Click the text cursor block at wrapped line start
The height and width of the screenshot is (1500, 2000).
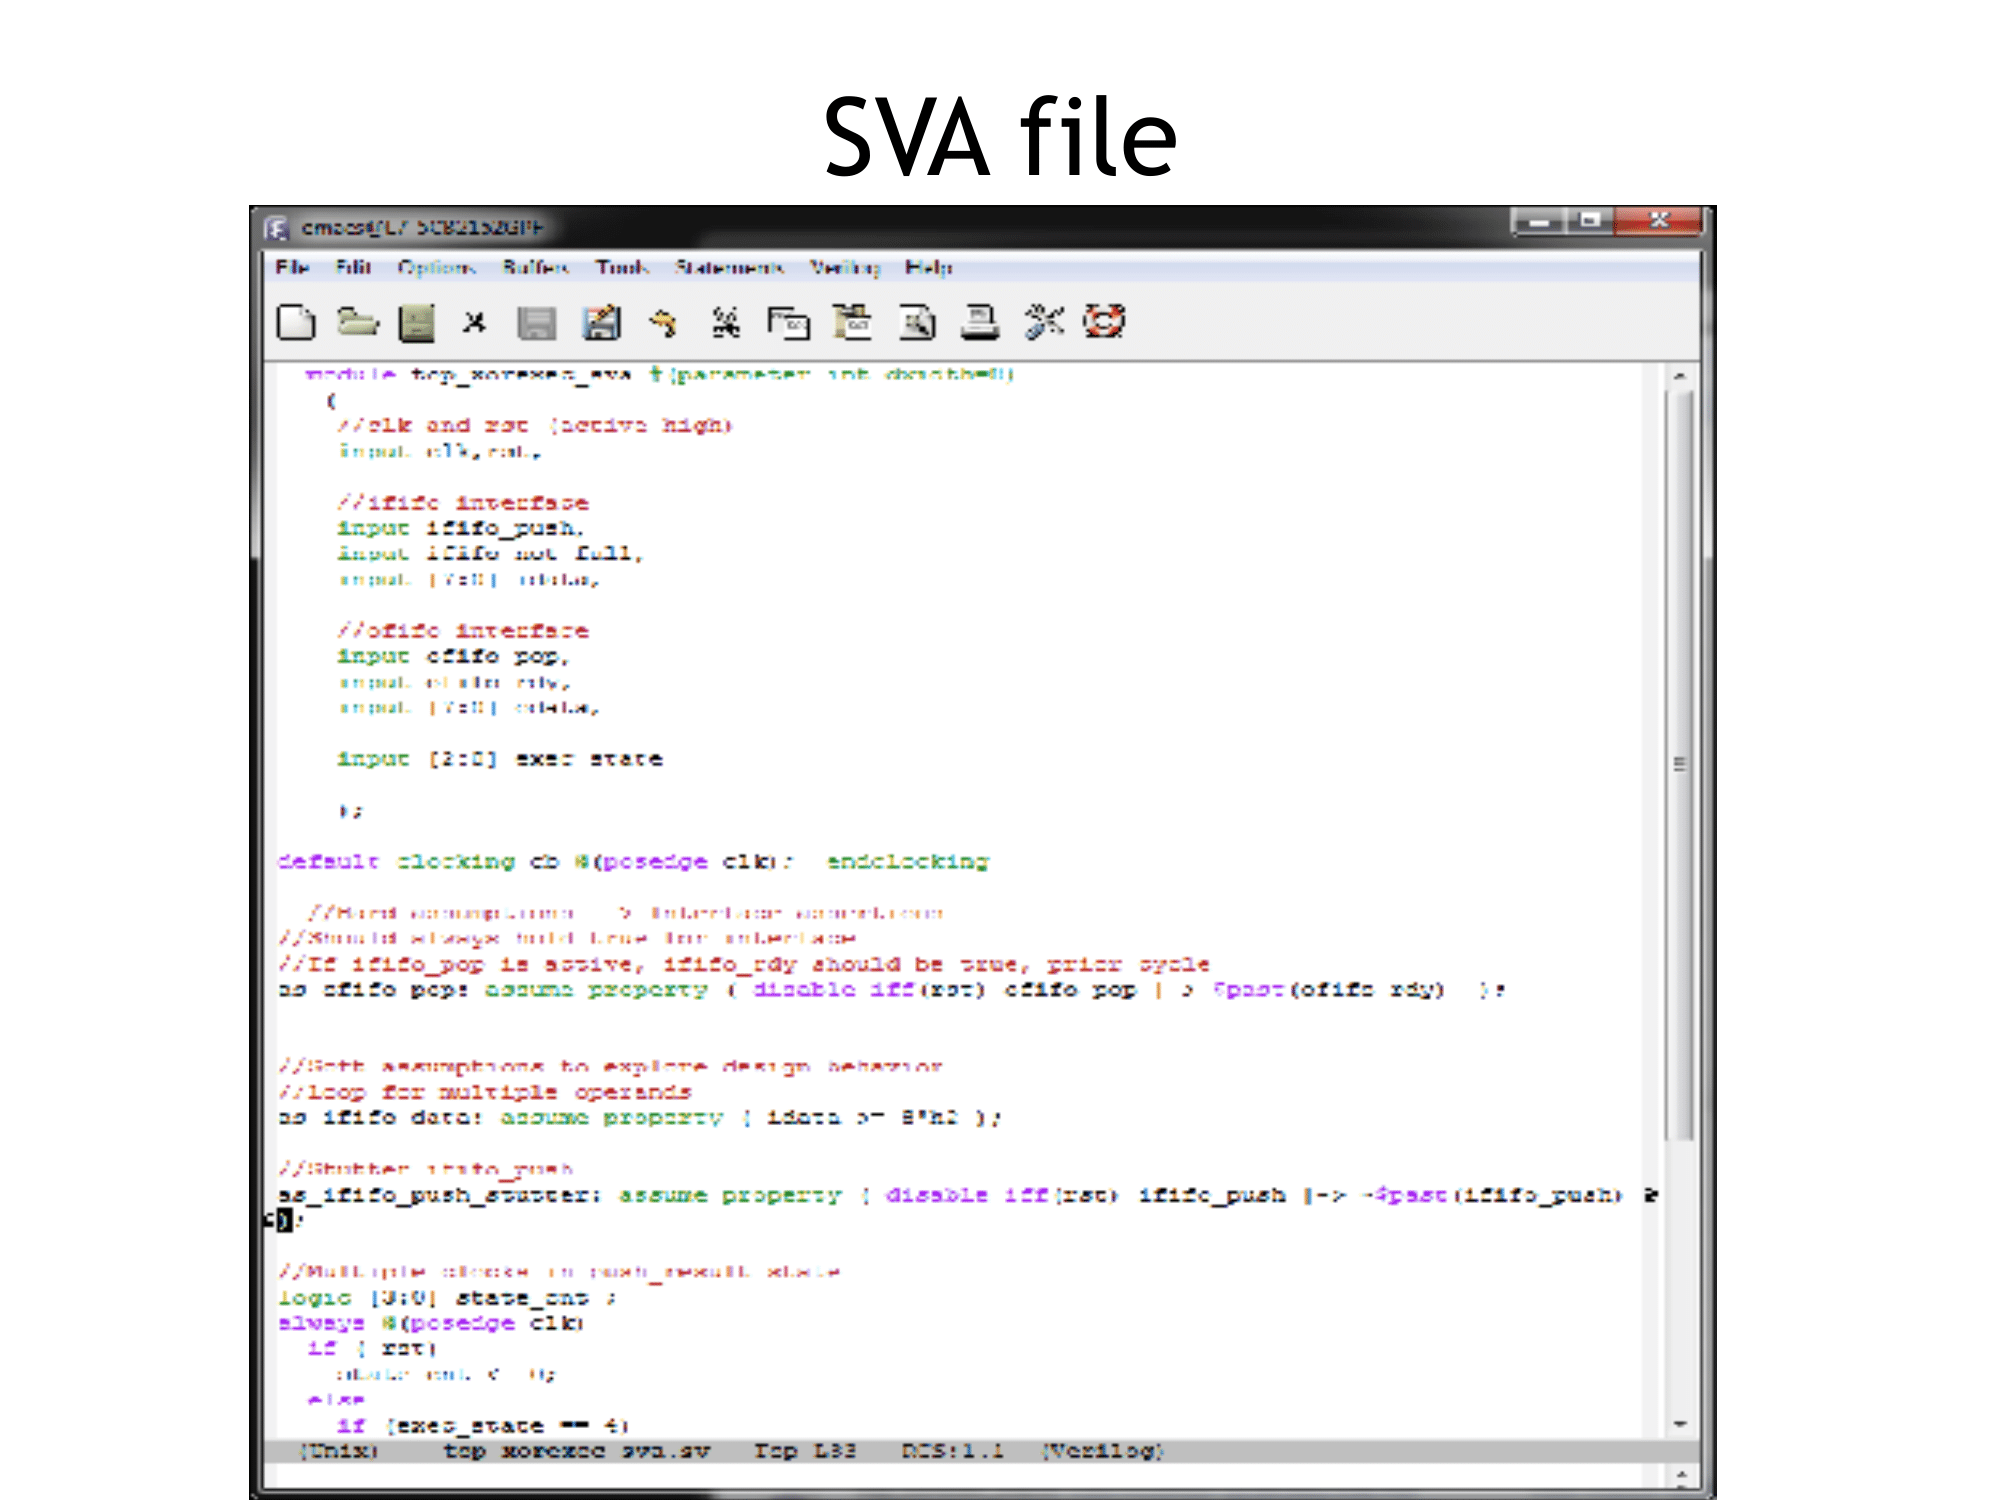pos(285,1220)
